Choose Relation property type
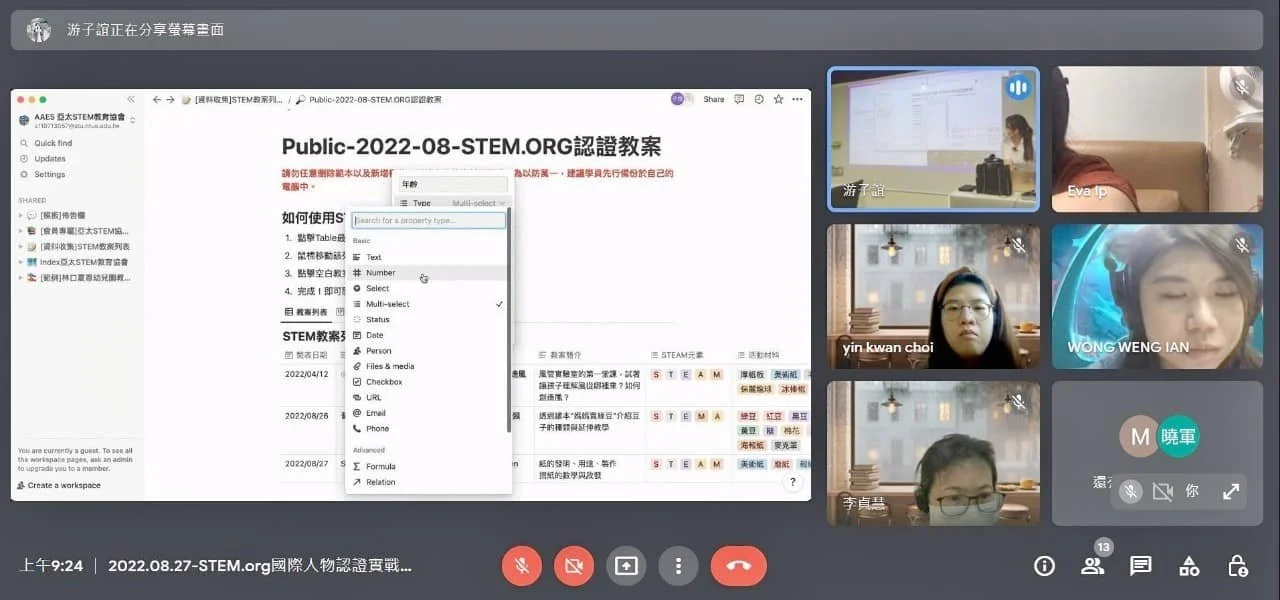The width and height of the screenshot is (1280, 600). (428, 482)
